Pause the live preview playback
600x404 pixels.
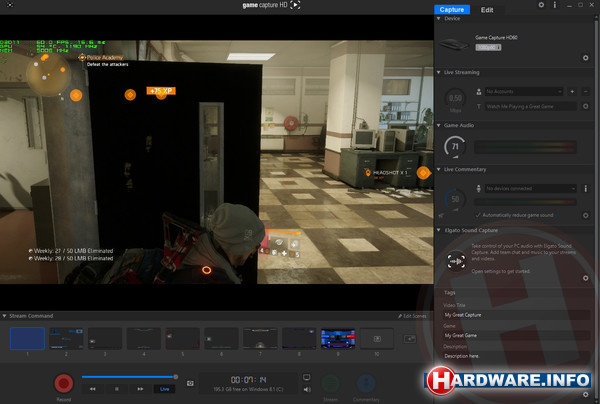click(117, 389)
